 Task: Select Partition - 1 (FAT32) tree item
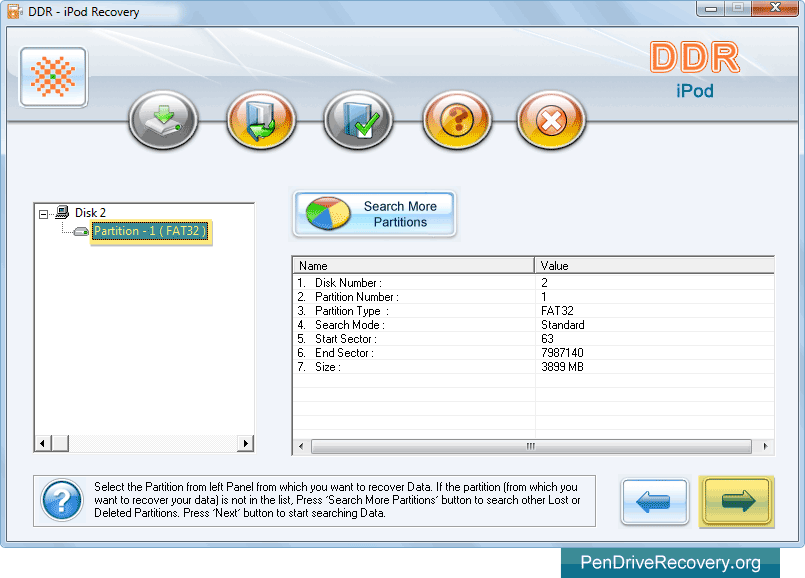pos(150,232)
